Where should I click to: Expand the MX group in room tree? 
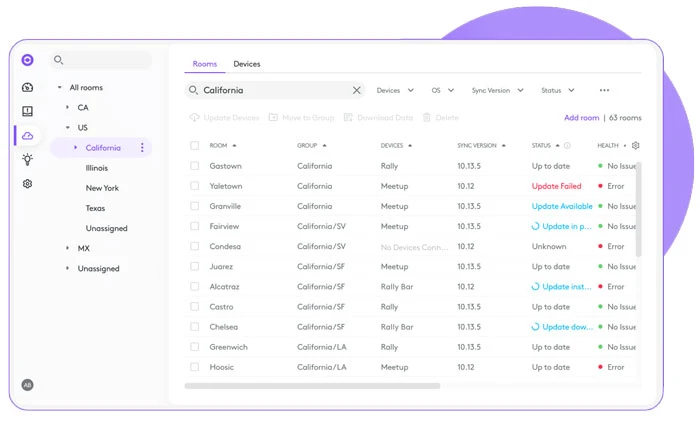pos(68,248)
